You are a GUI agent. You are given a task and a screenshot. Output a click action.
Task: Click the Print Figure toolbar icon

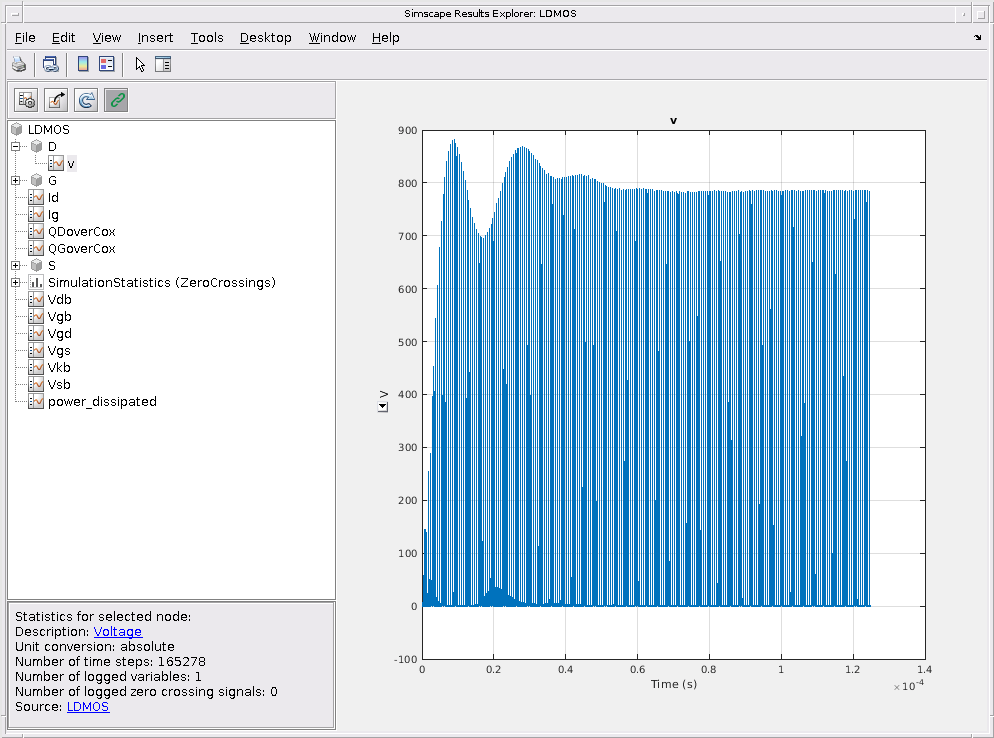[19, 65]
